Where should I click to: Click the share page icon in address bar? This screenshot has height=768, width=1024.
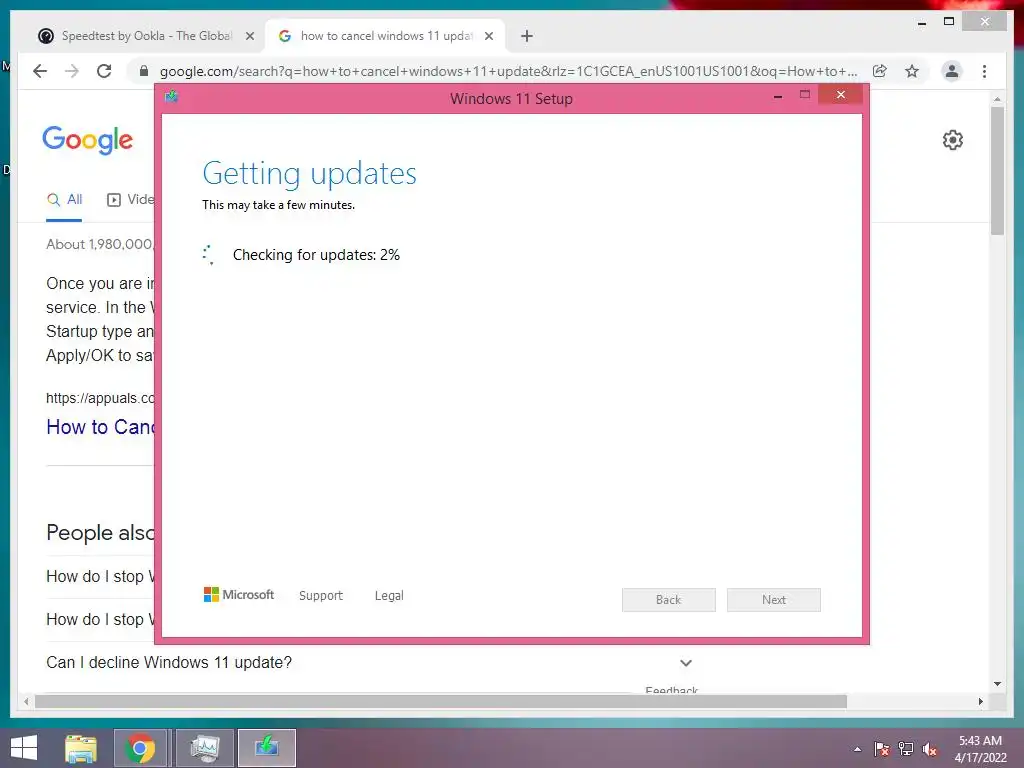click(x=880, y=71)
